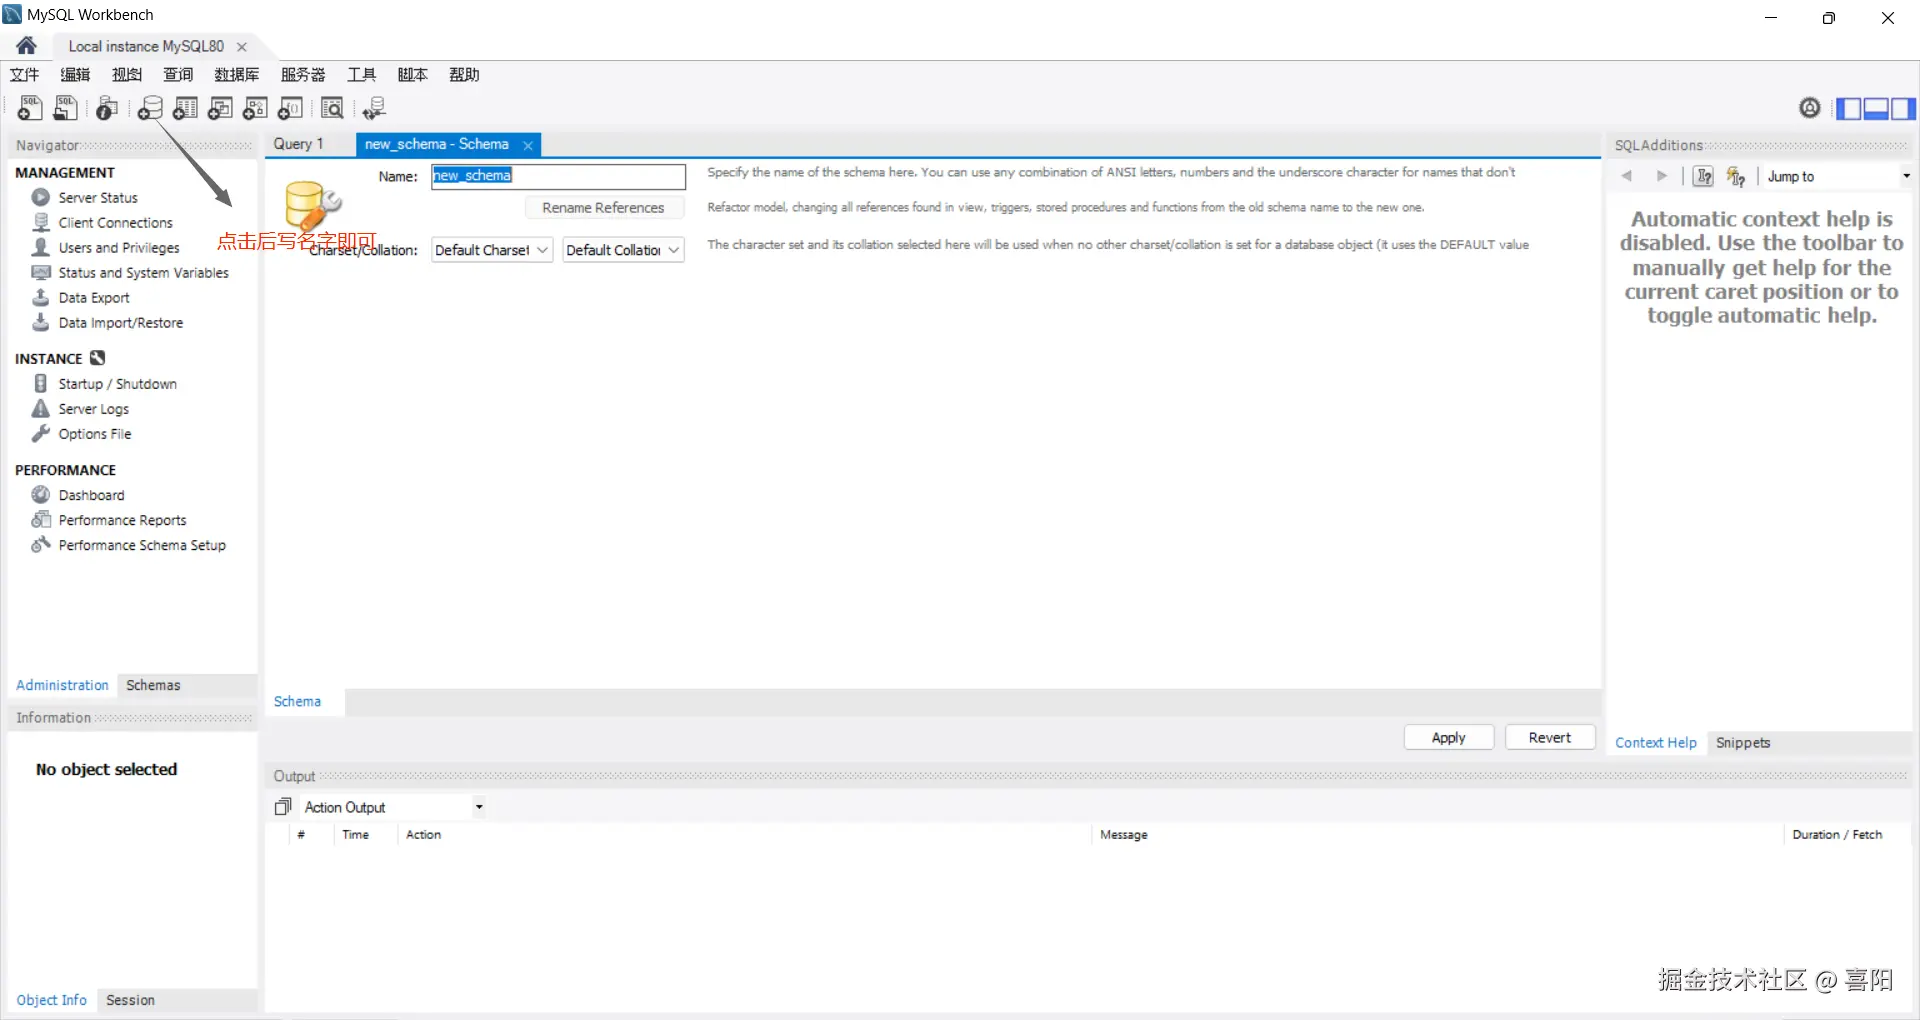
Task: Click the icon beside INSTANCE heading
Action: tap(97, 358)
